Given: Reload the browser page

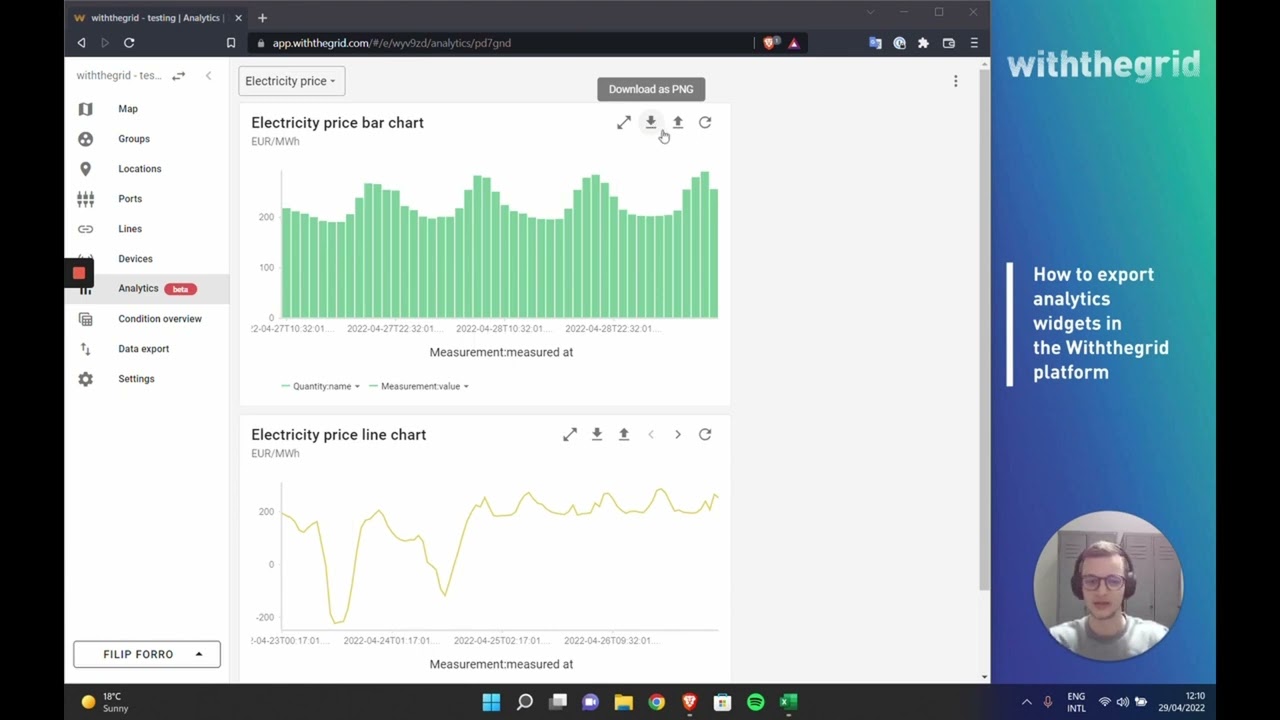Looking at the screenshot, I should 129,43.
